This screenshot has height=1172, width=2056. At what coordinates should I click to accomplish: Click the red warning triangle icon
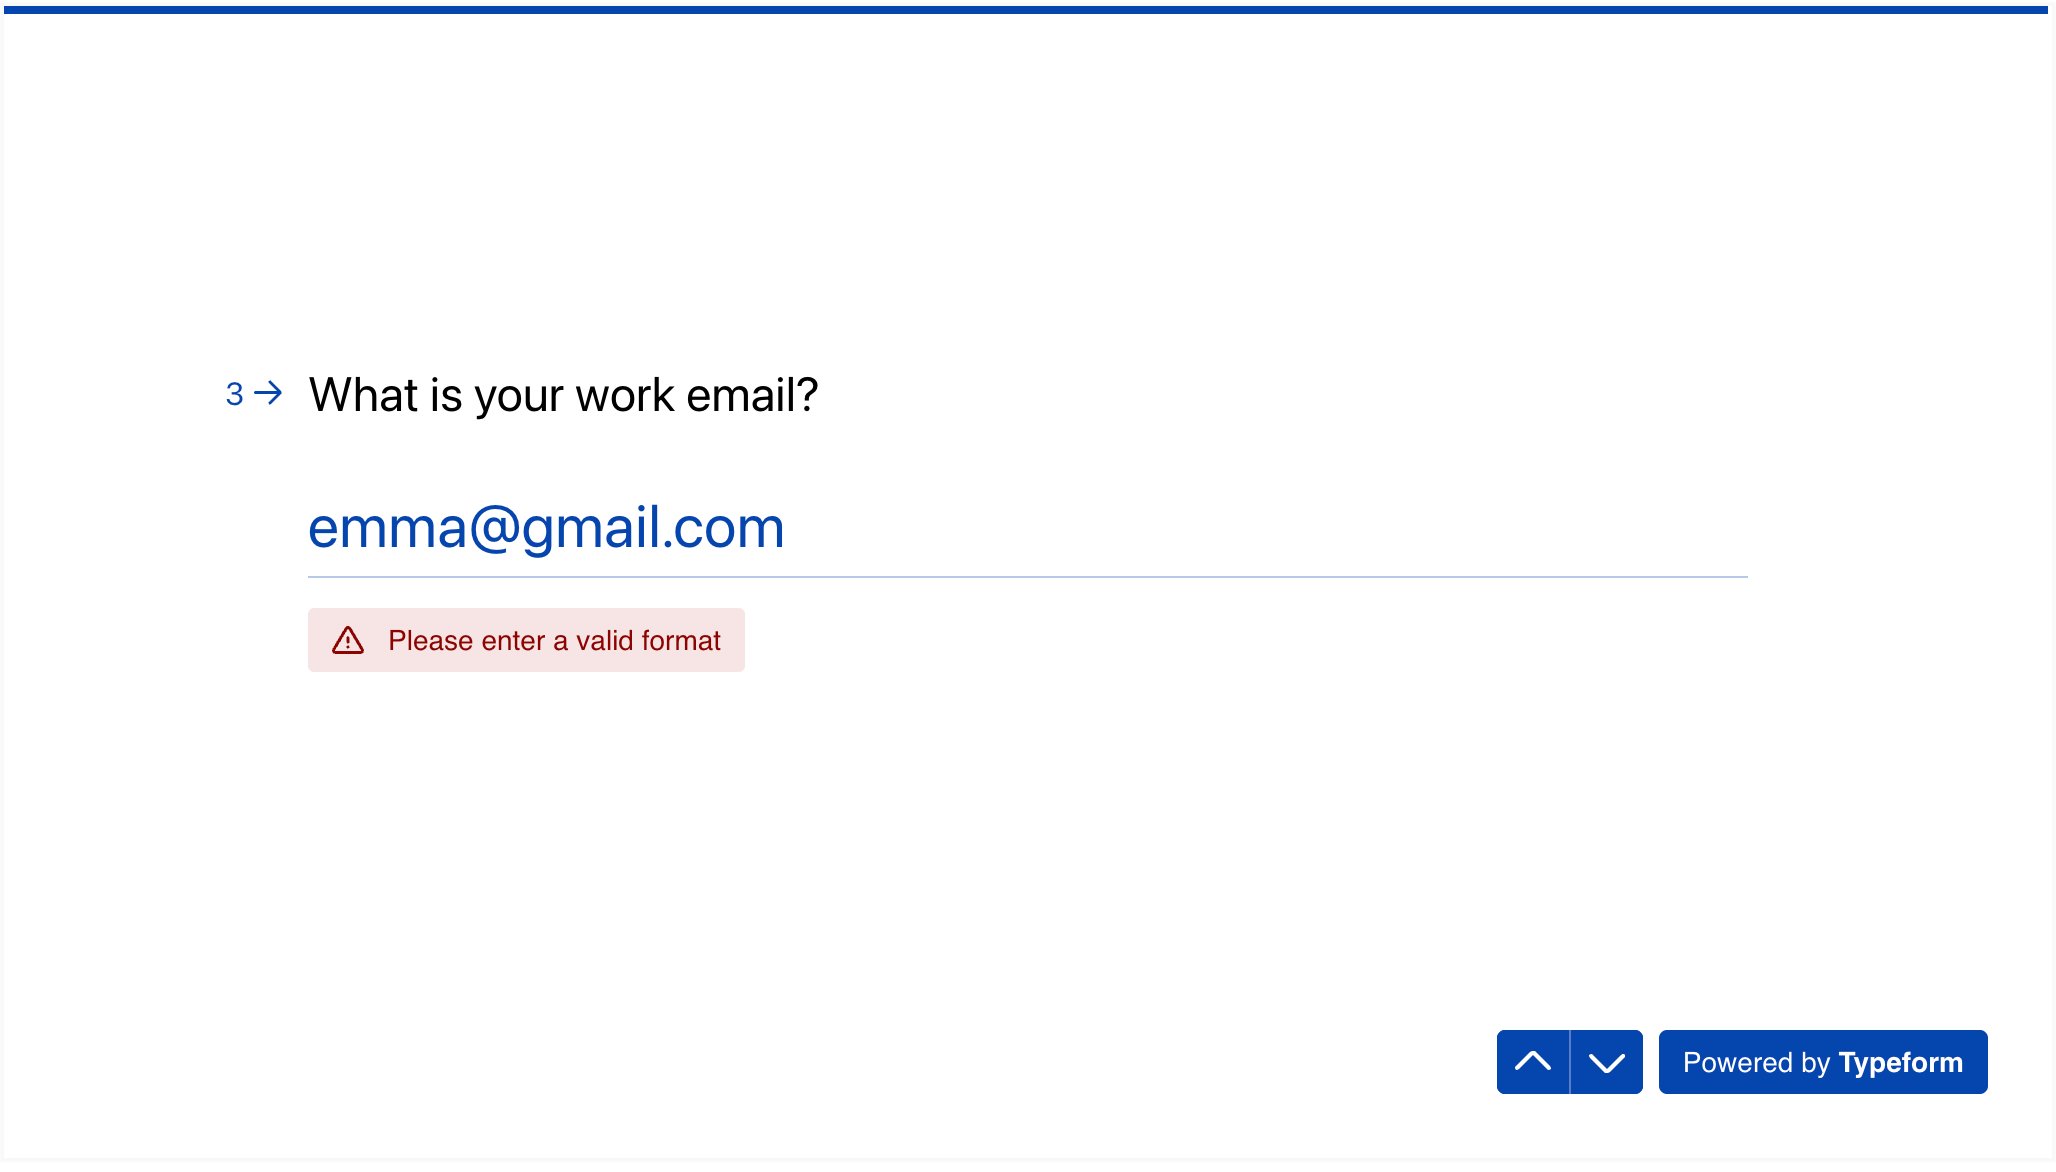click(x=348, y=640)
